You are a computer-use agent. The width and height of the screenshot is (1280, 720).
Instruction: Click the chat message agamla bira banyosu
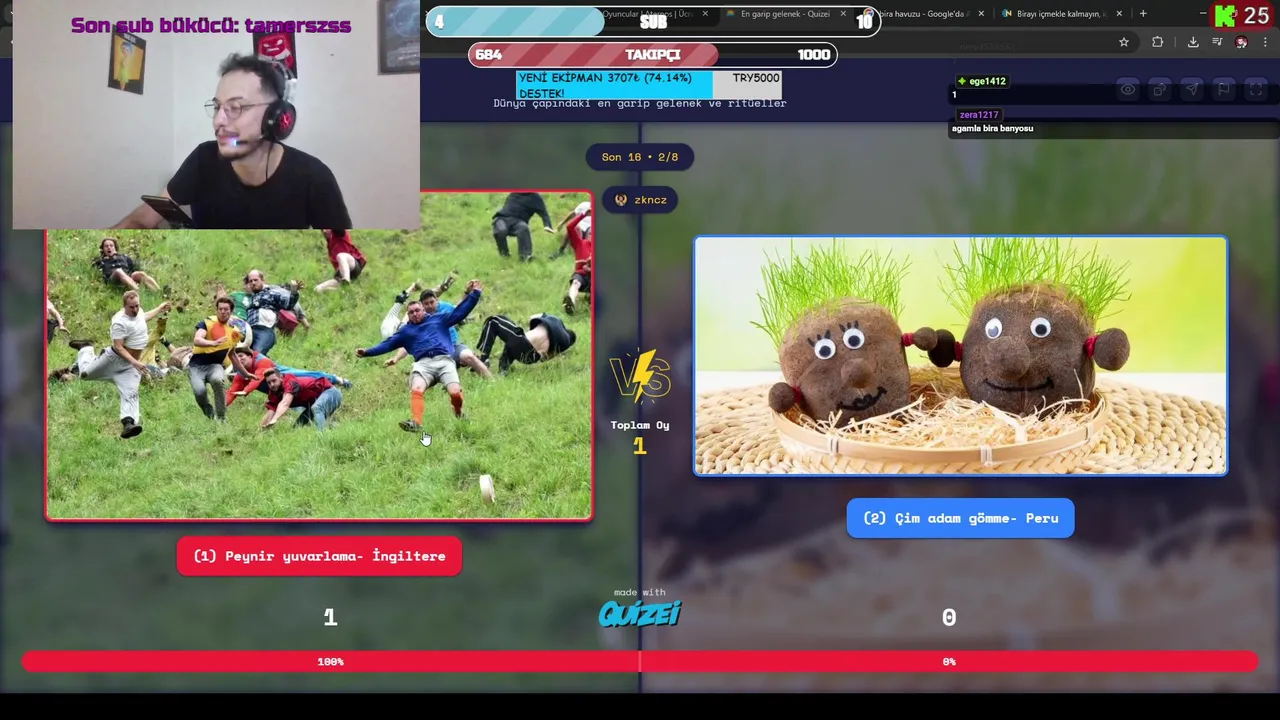click(992, 128)
